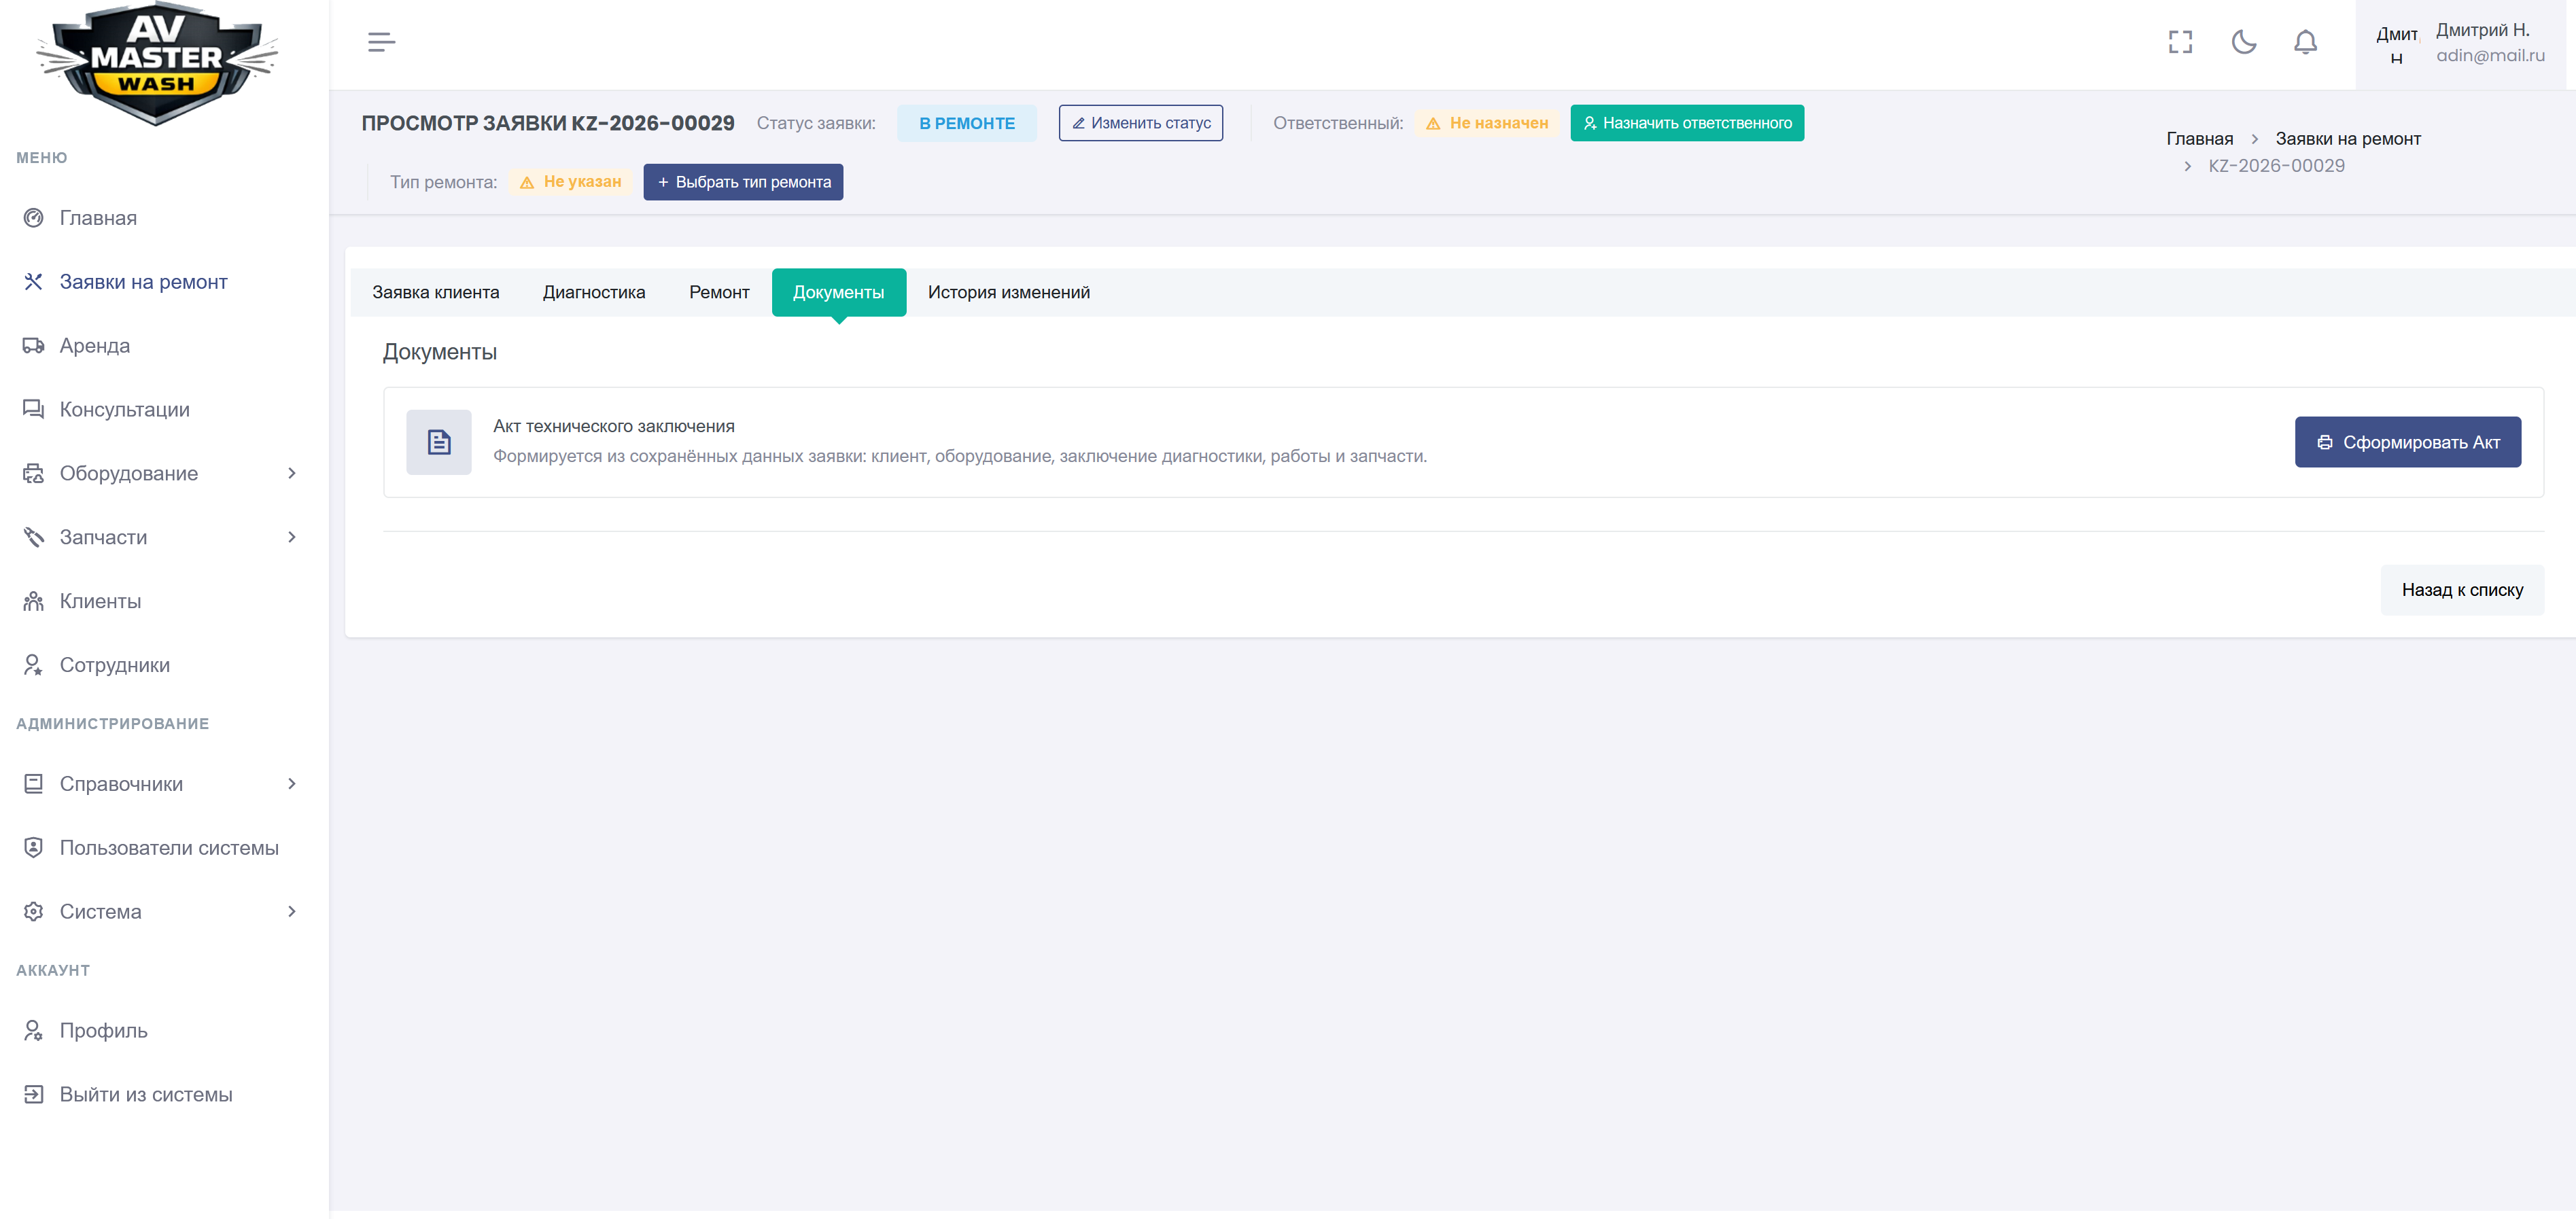Open Заявки на ремонт breadcrumb link
Screen dimensions: 2576x1219
tap(2348, 139)
